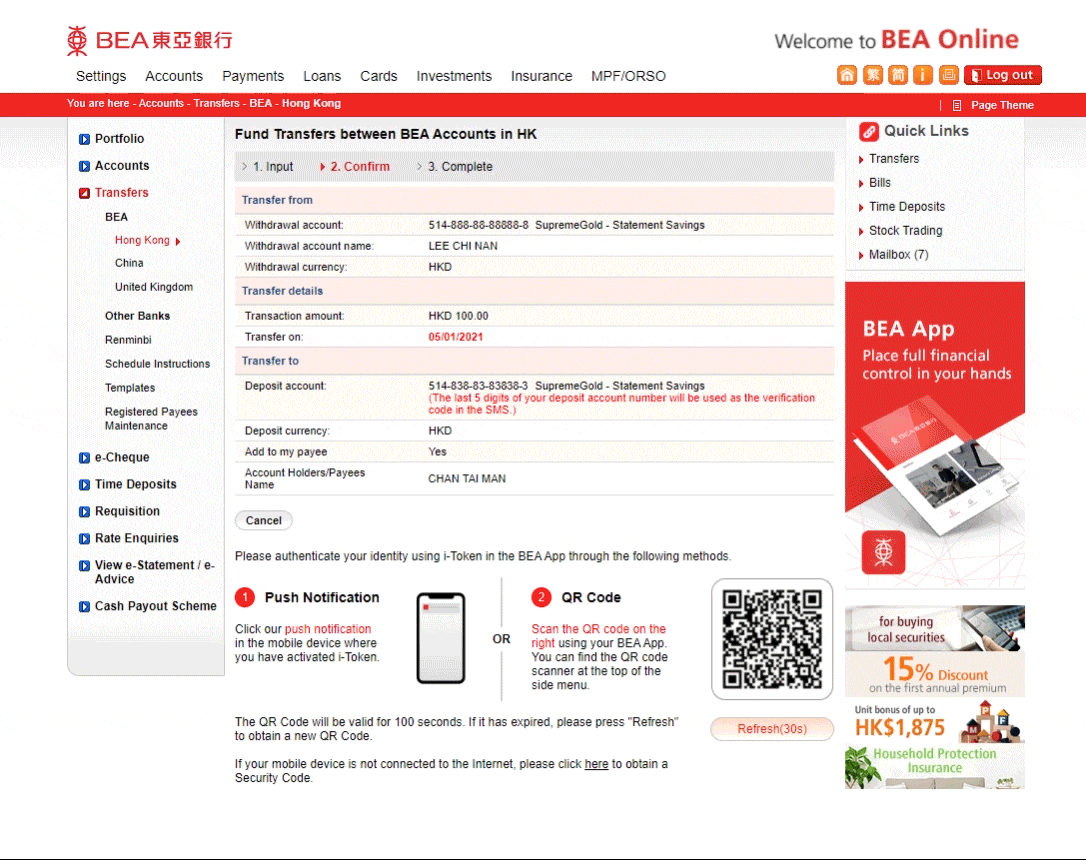This screenshot has height=860, width=1086.
Task: Switch to Simplified Chinese (简) language icon
Action: click(898, 75)
